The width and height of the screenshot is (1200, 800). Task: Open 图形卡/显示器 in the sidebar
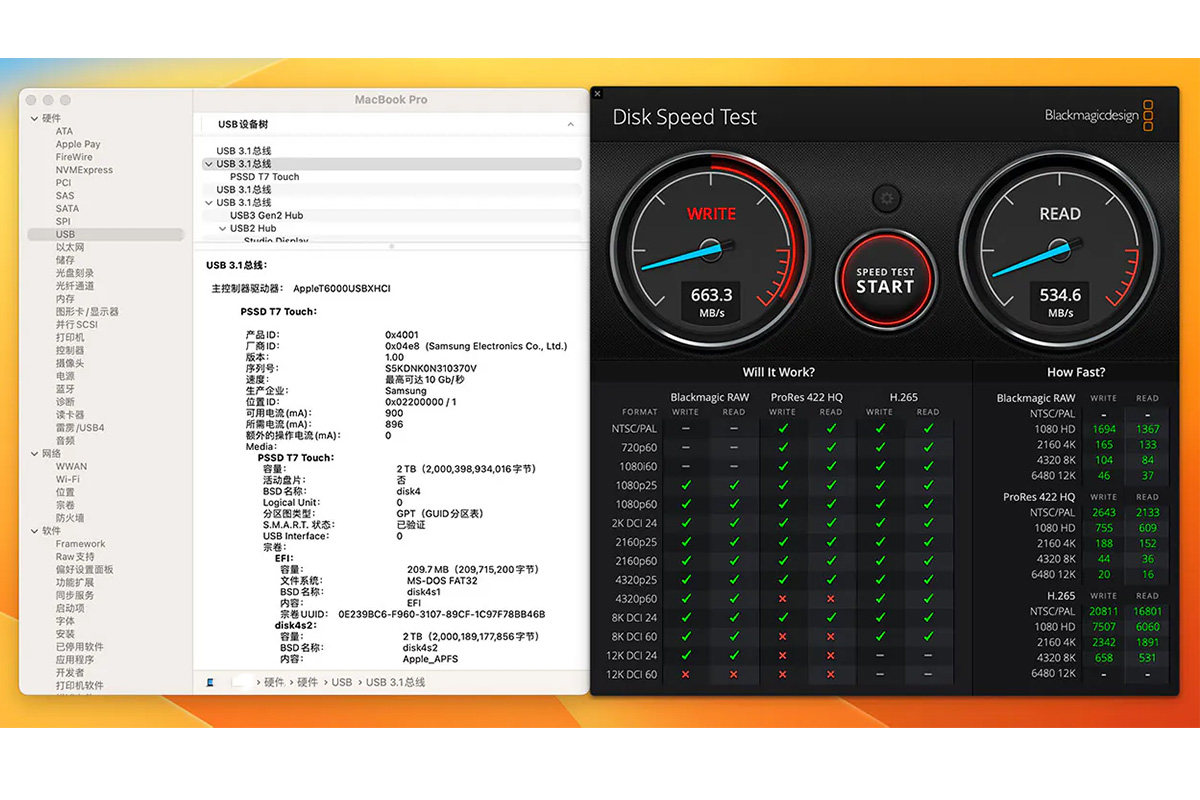pos(87,312)
